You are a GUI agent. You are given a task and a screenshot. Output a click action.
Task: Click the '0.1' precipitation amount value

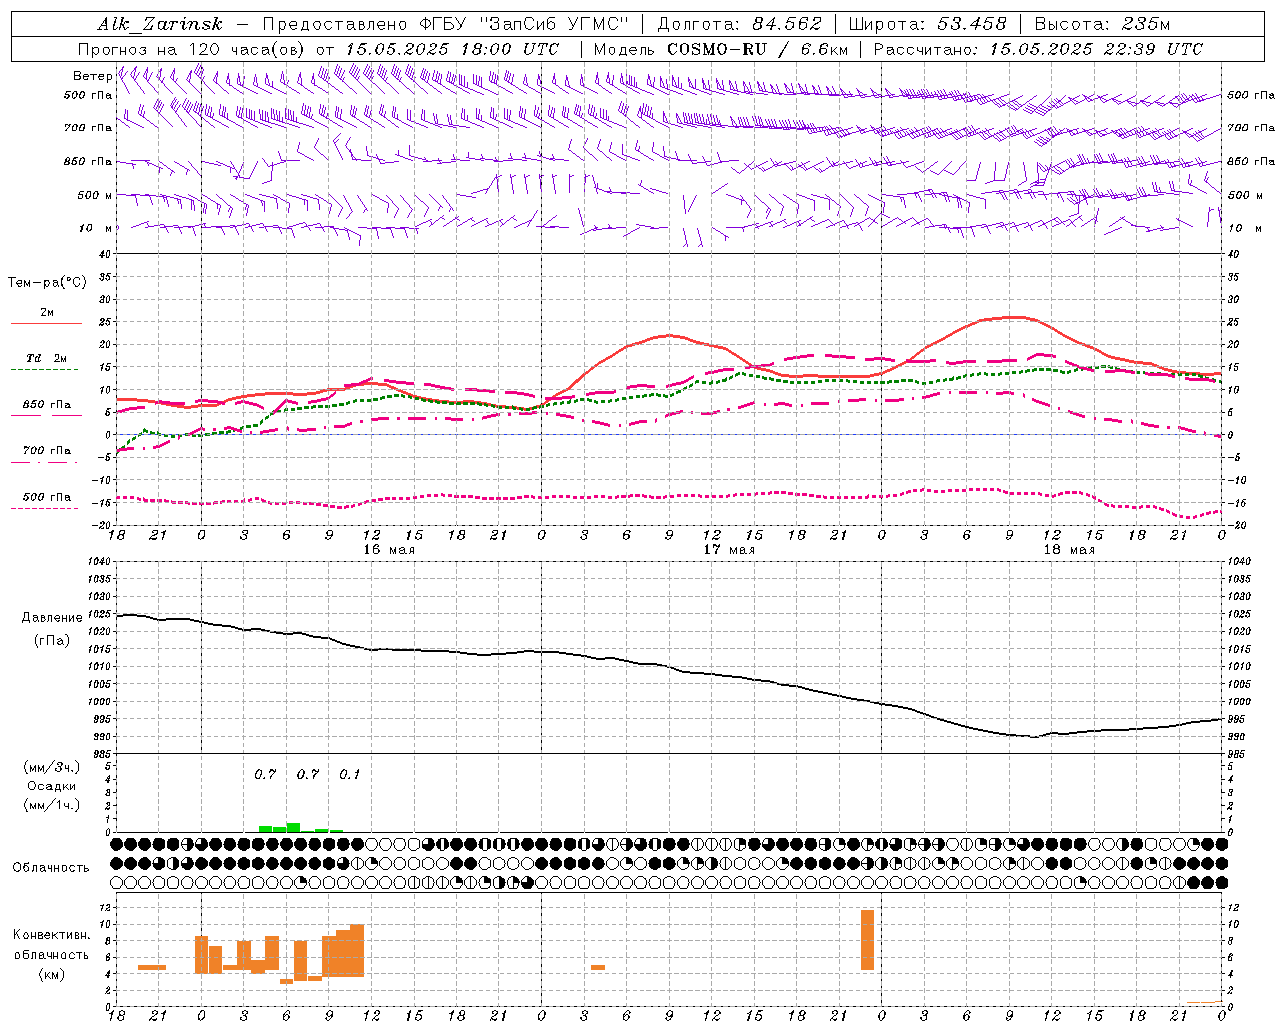click(349, 775)
